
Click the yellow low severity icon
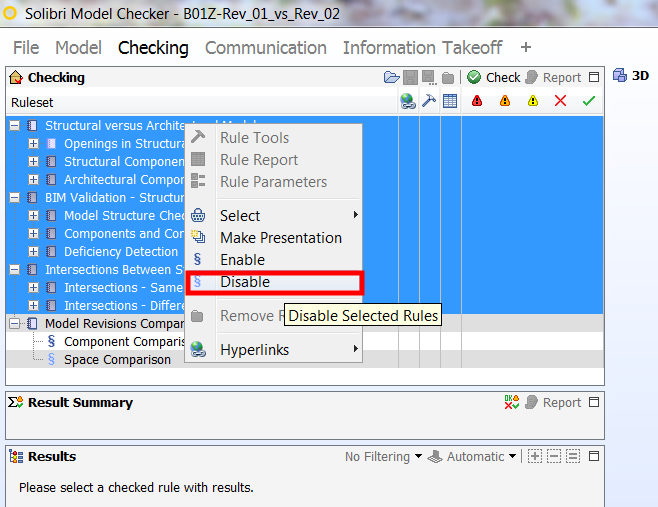pyautogui.click(x=533, y=101)
